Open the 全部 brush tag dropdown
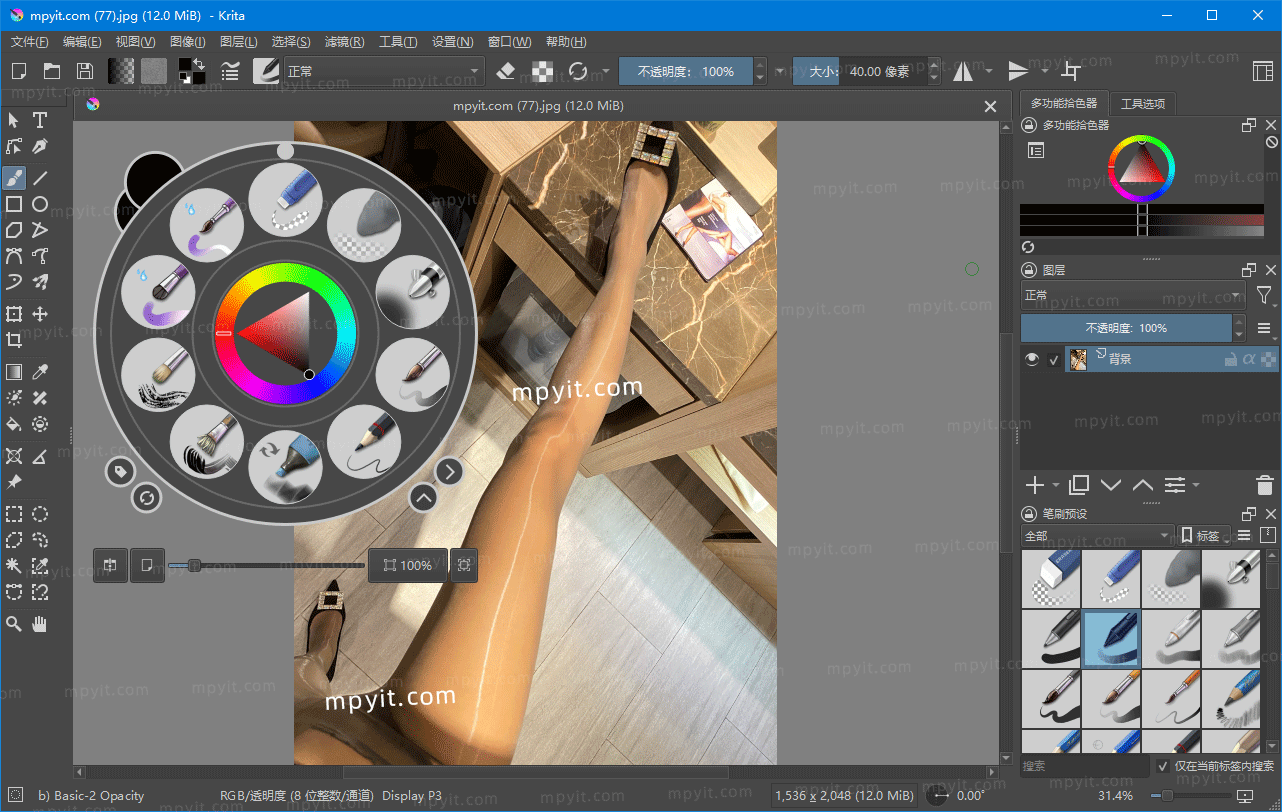Screen dimensions: 1282x812 click(1097, 536)
